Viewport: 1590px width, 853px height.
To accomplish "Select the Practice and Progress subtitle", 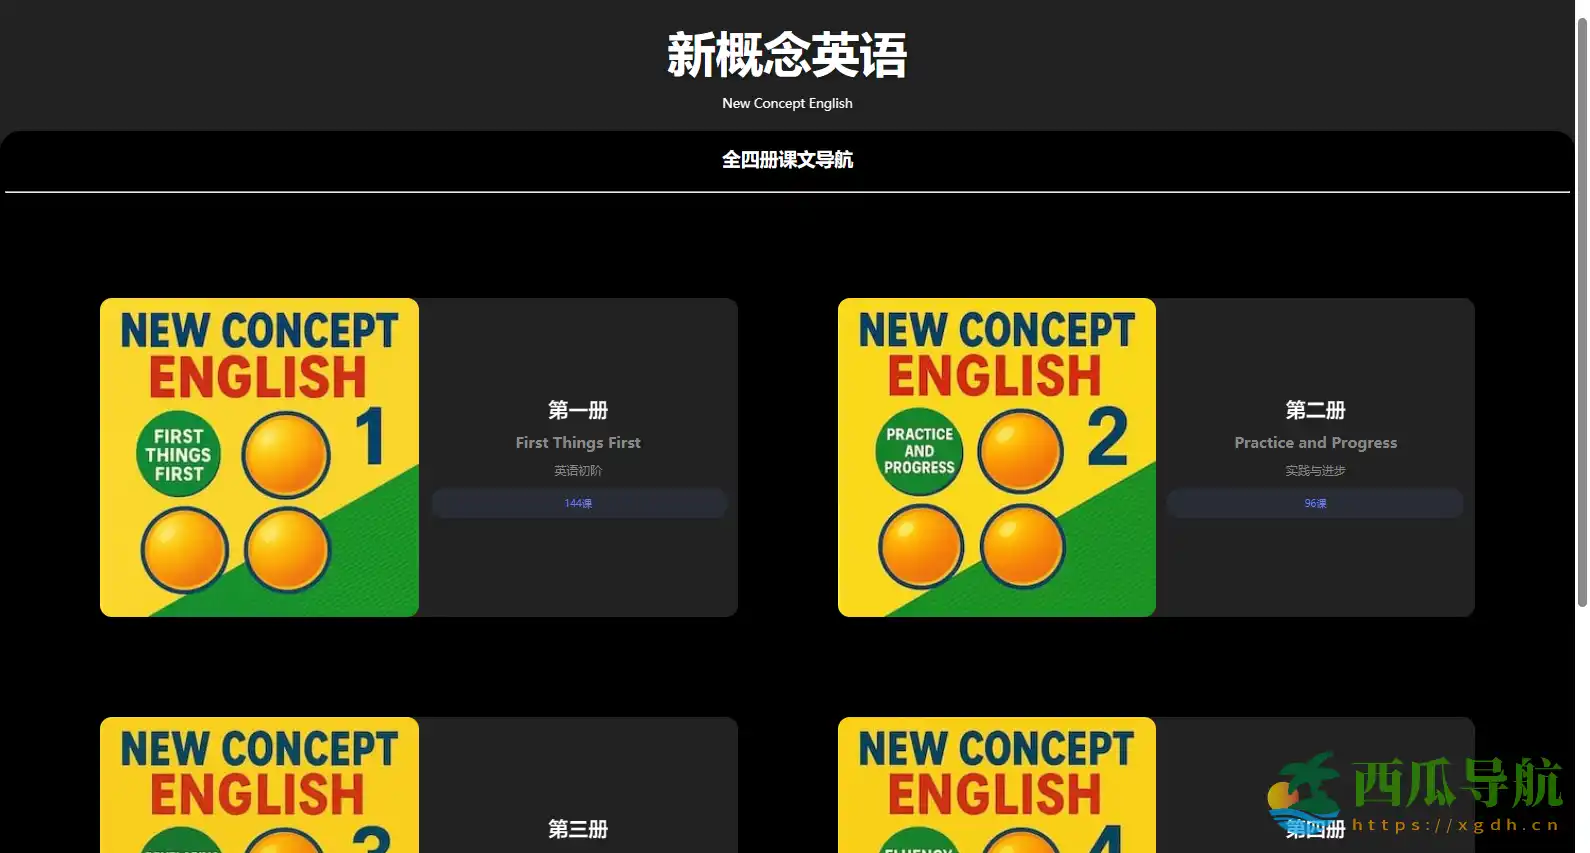I will point(1315,442).
